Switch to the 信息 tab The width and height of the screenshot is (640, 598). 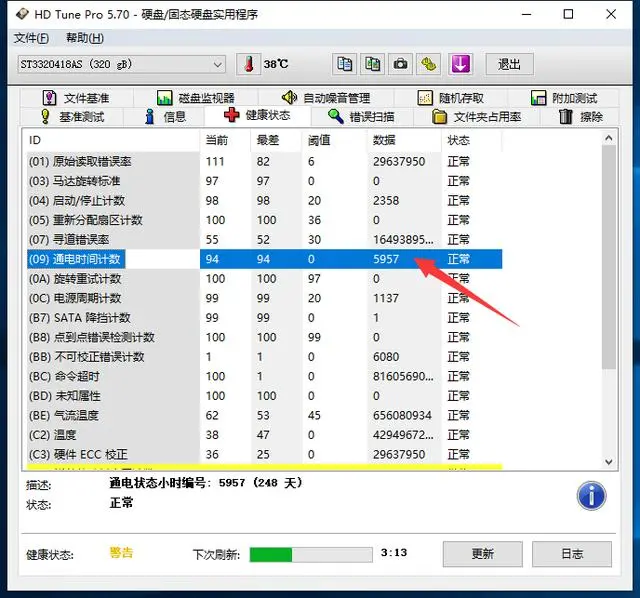click(164, 117)
